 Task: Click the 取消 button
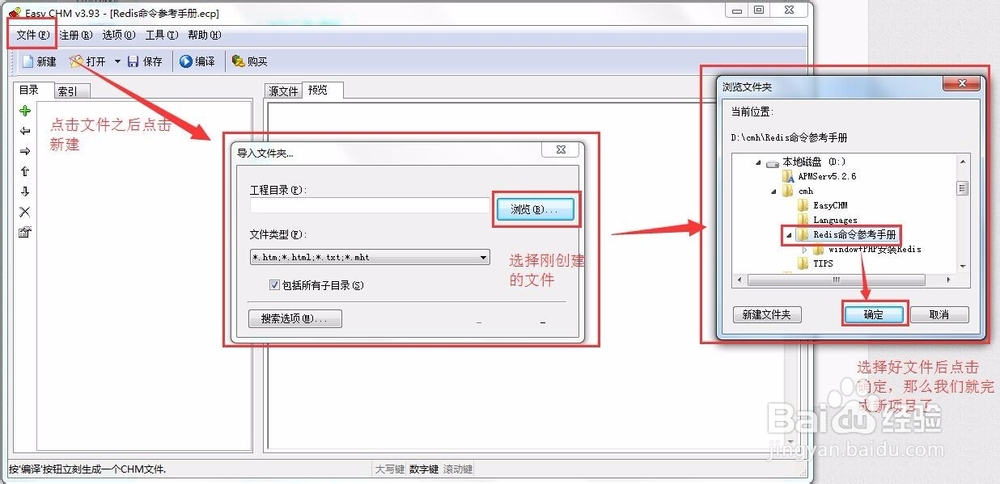coord(939,314)
